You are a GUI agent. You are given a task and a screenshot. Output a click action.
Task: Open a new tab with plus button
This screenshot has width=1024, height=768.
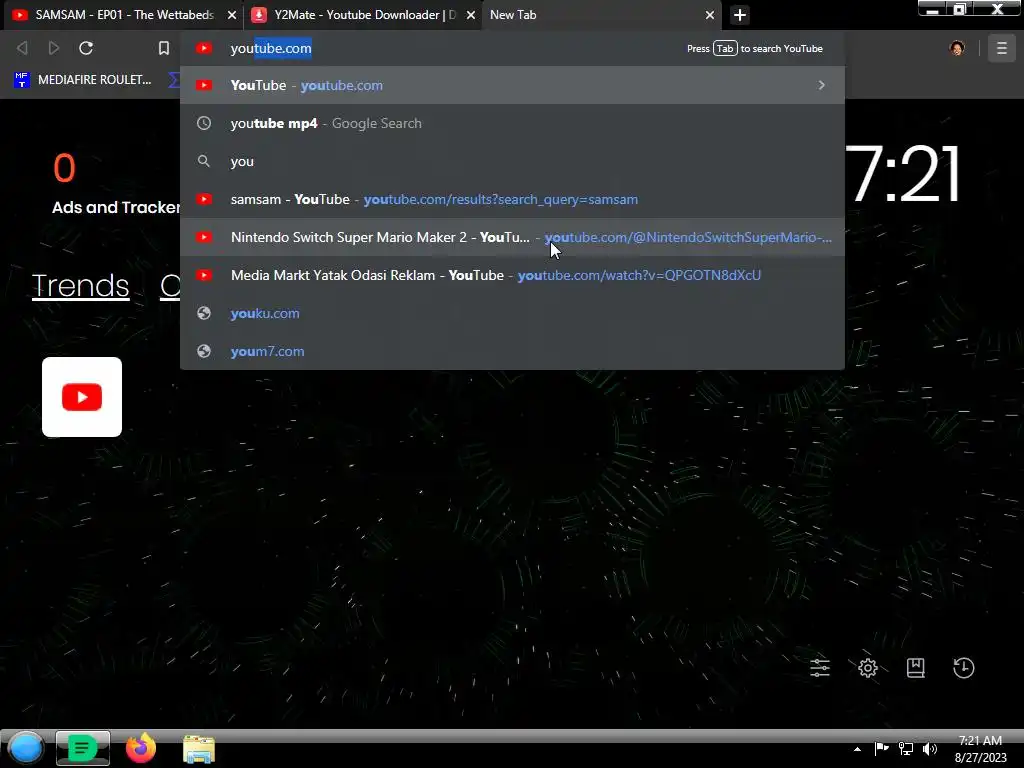click(739, 15)
